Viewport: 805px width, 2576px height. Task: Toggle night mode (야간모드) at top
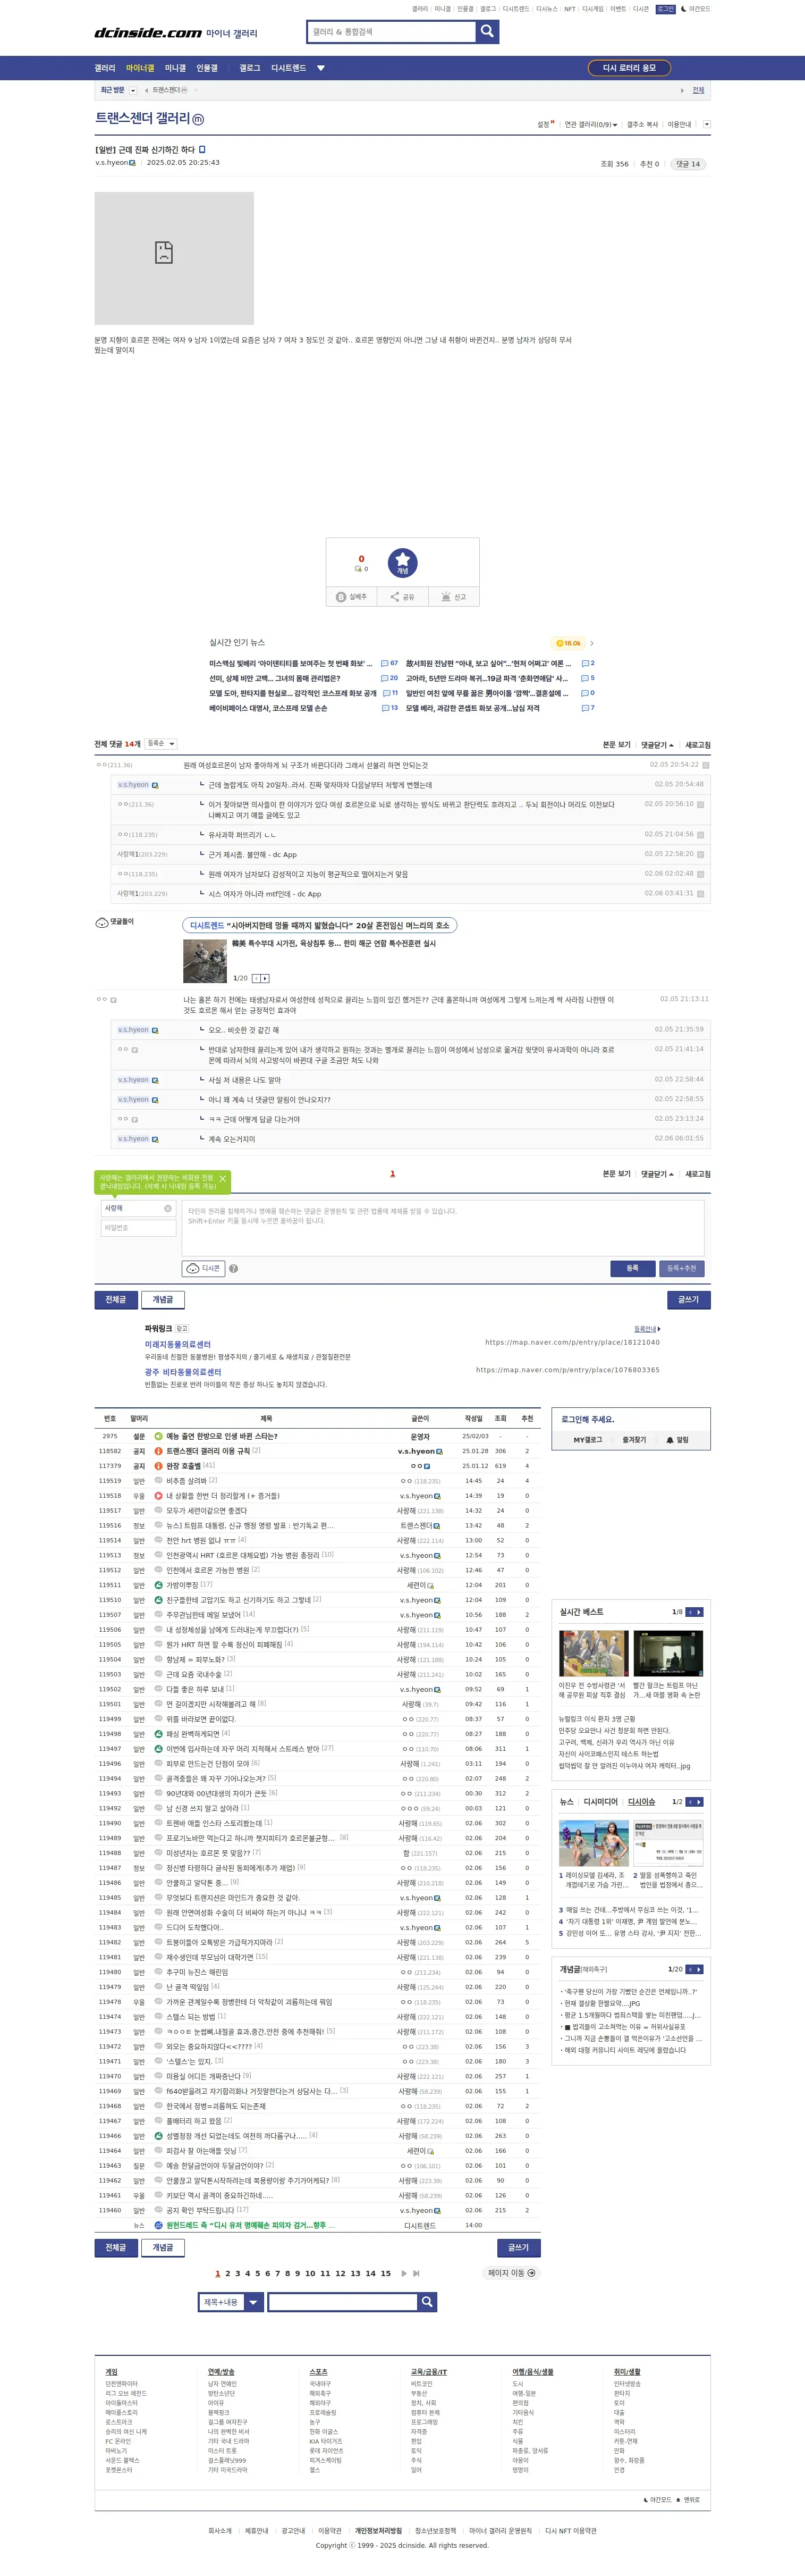[x=695, y=9]
